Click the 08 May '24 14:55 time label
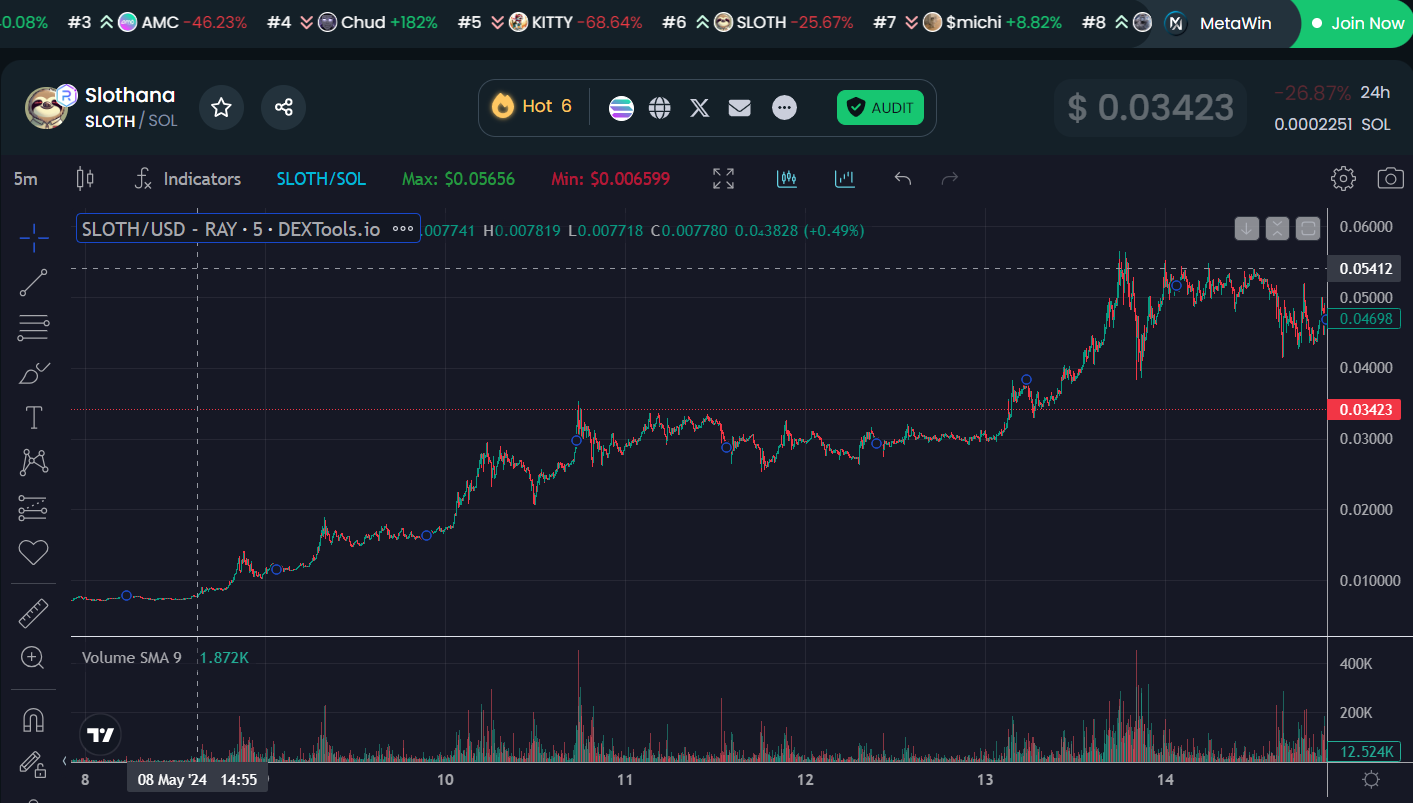This screenshot has width=1413, height=803. tap(197, 779)
